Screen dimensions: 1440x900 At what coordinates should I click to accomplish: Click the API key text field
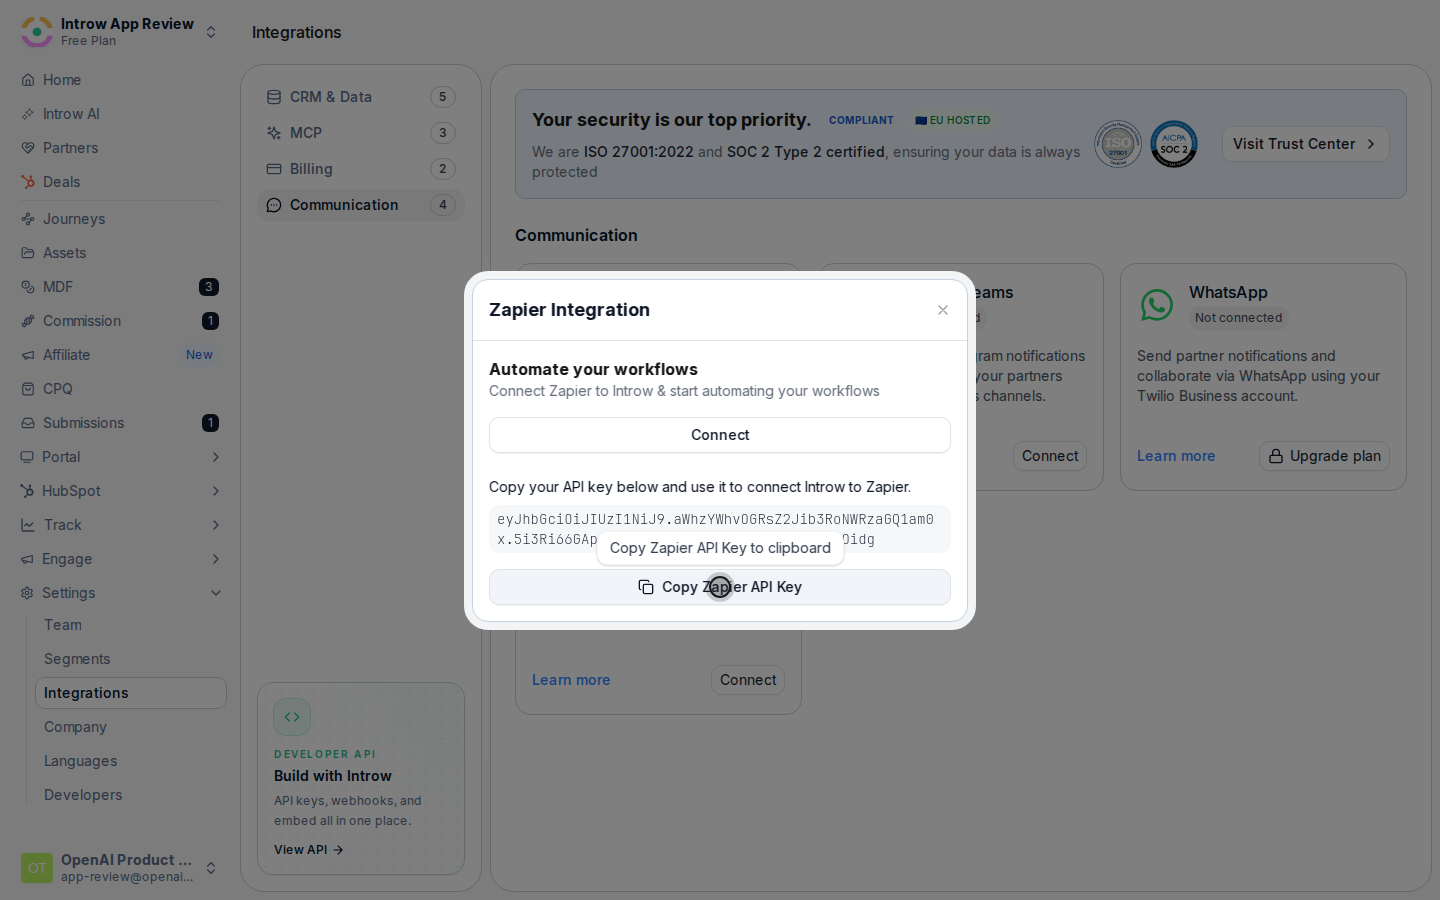(x=720, y=529)
